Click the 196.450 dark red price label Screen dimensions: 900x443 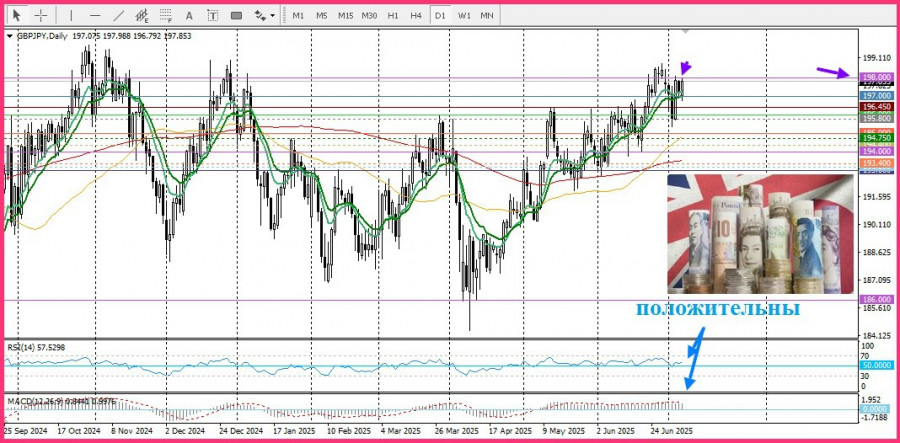(876, 107)
